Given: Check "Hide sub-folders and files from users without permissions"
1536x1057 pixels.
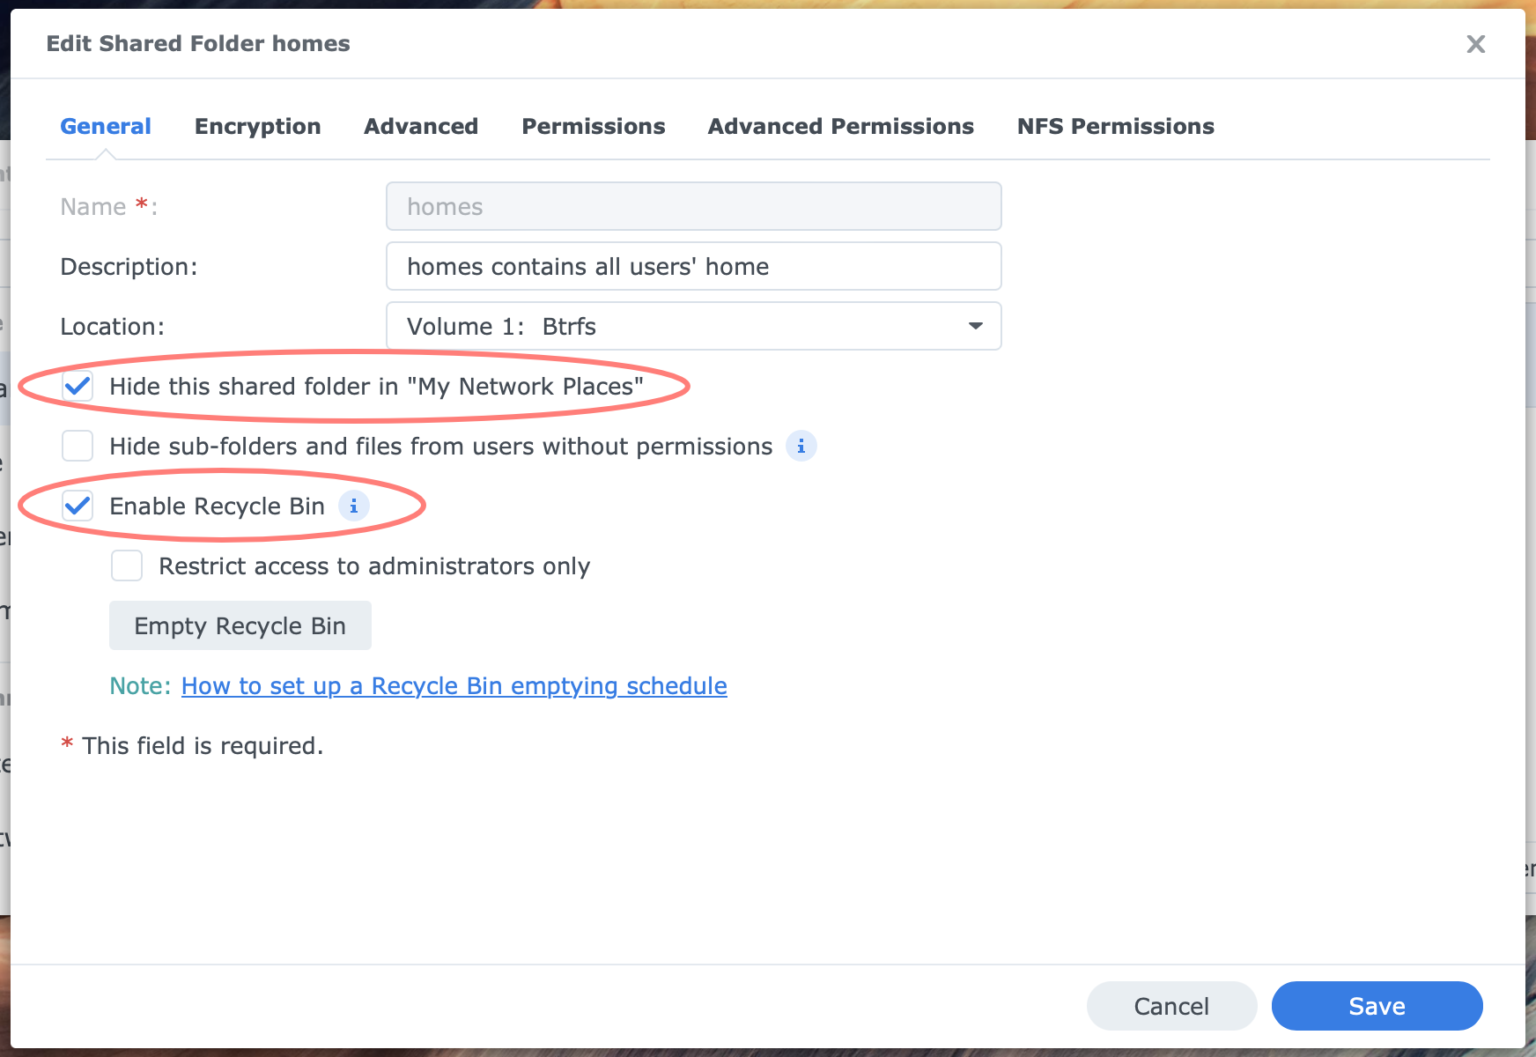Looking at the screenshot, I should [77, 446].
